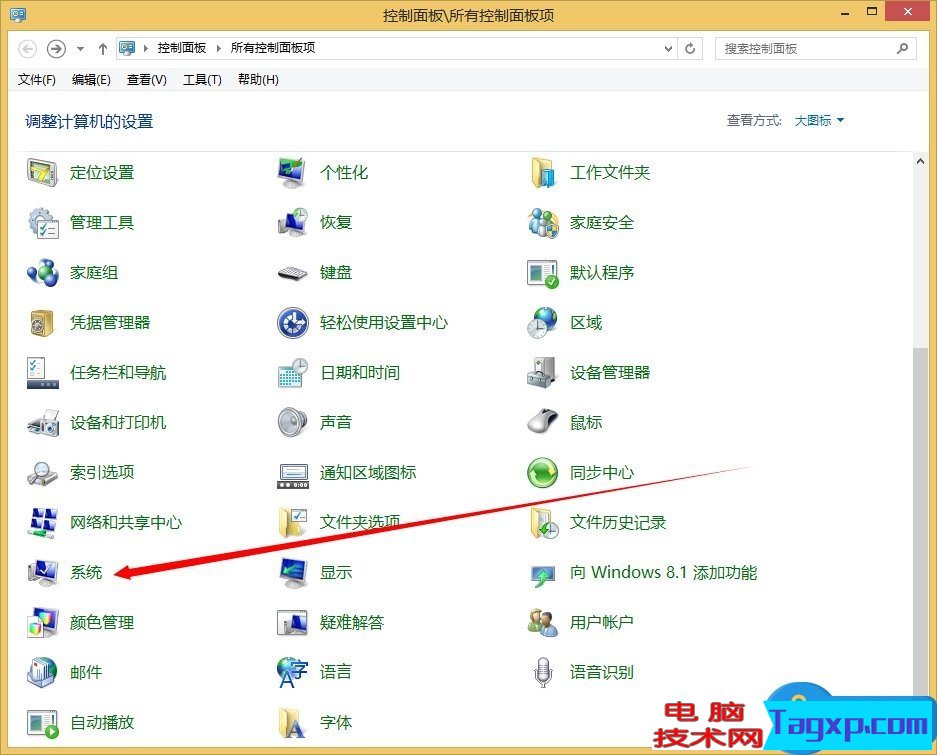Refresh the control panel view
The width and height of the screenshot is (937, 755).
click(x=690, y=49)
